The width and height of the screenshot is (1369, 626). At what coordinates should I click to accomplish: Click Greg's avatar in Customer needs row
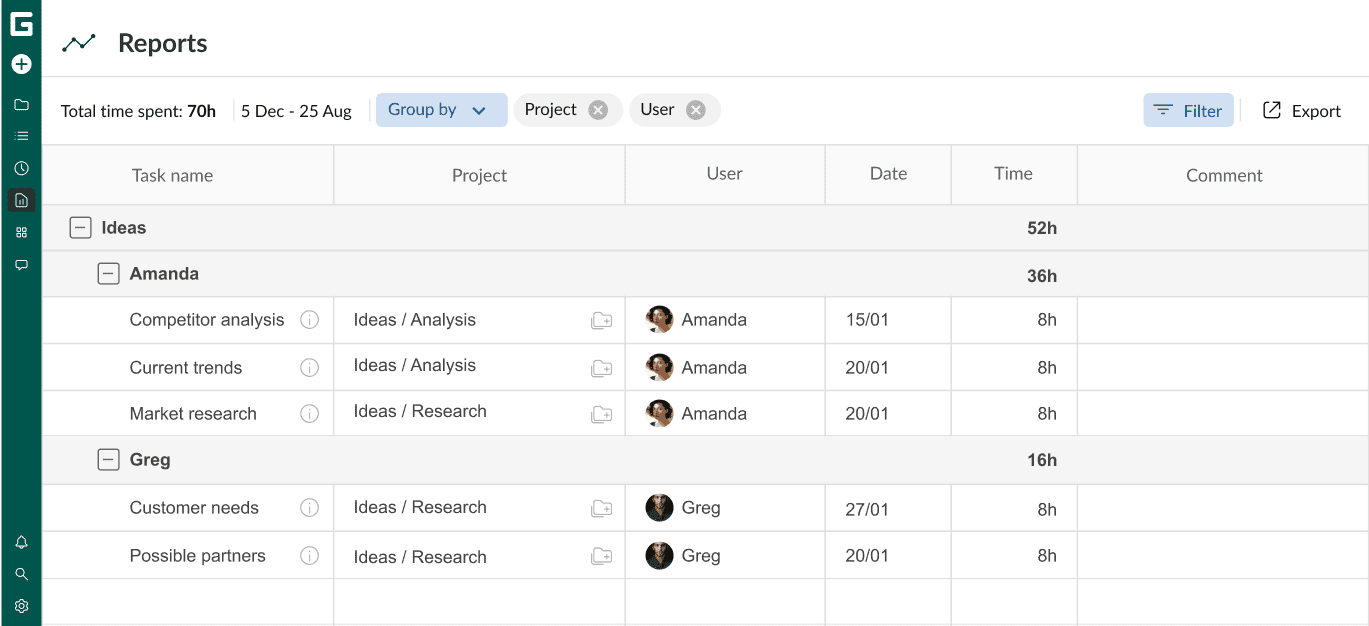pos(659,507)
